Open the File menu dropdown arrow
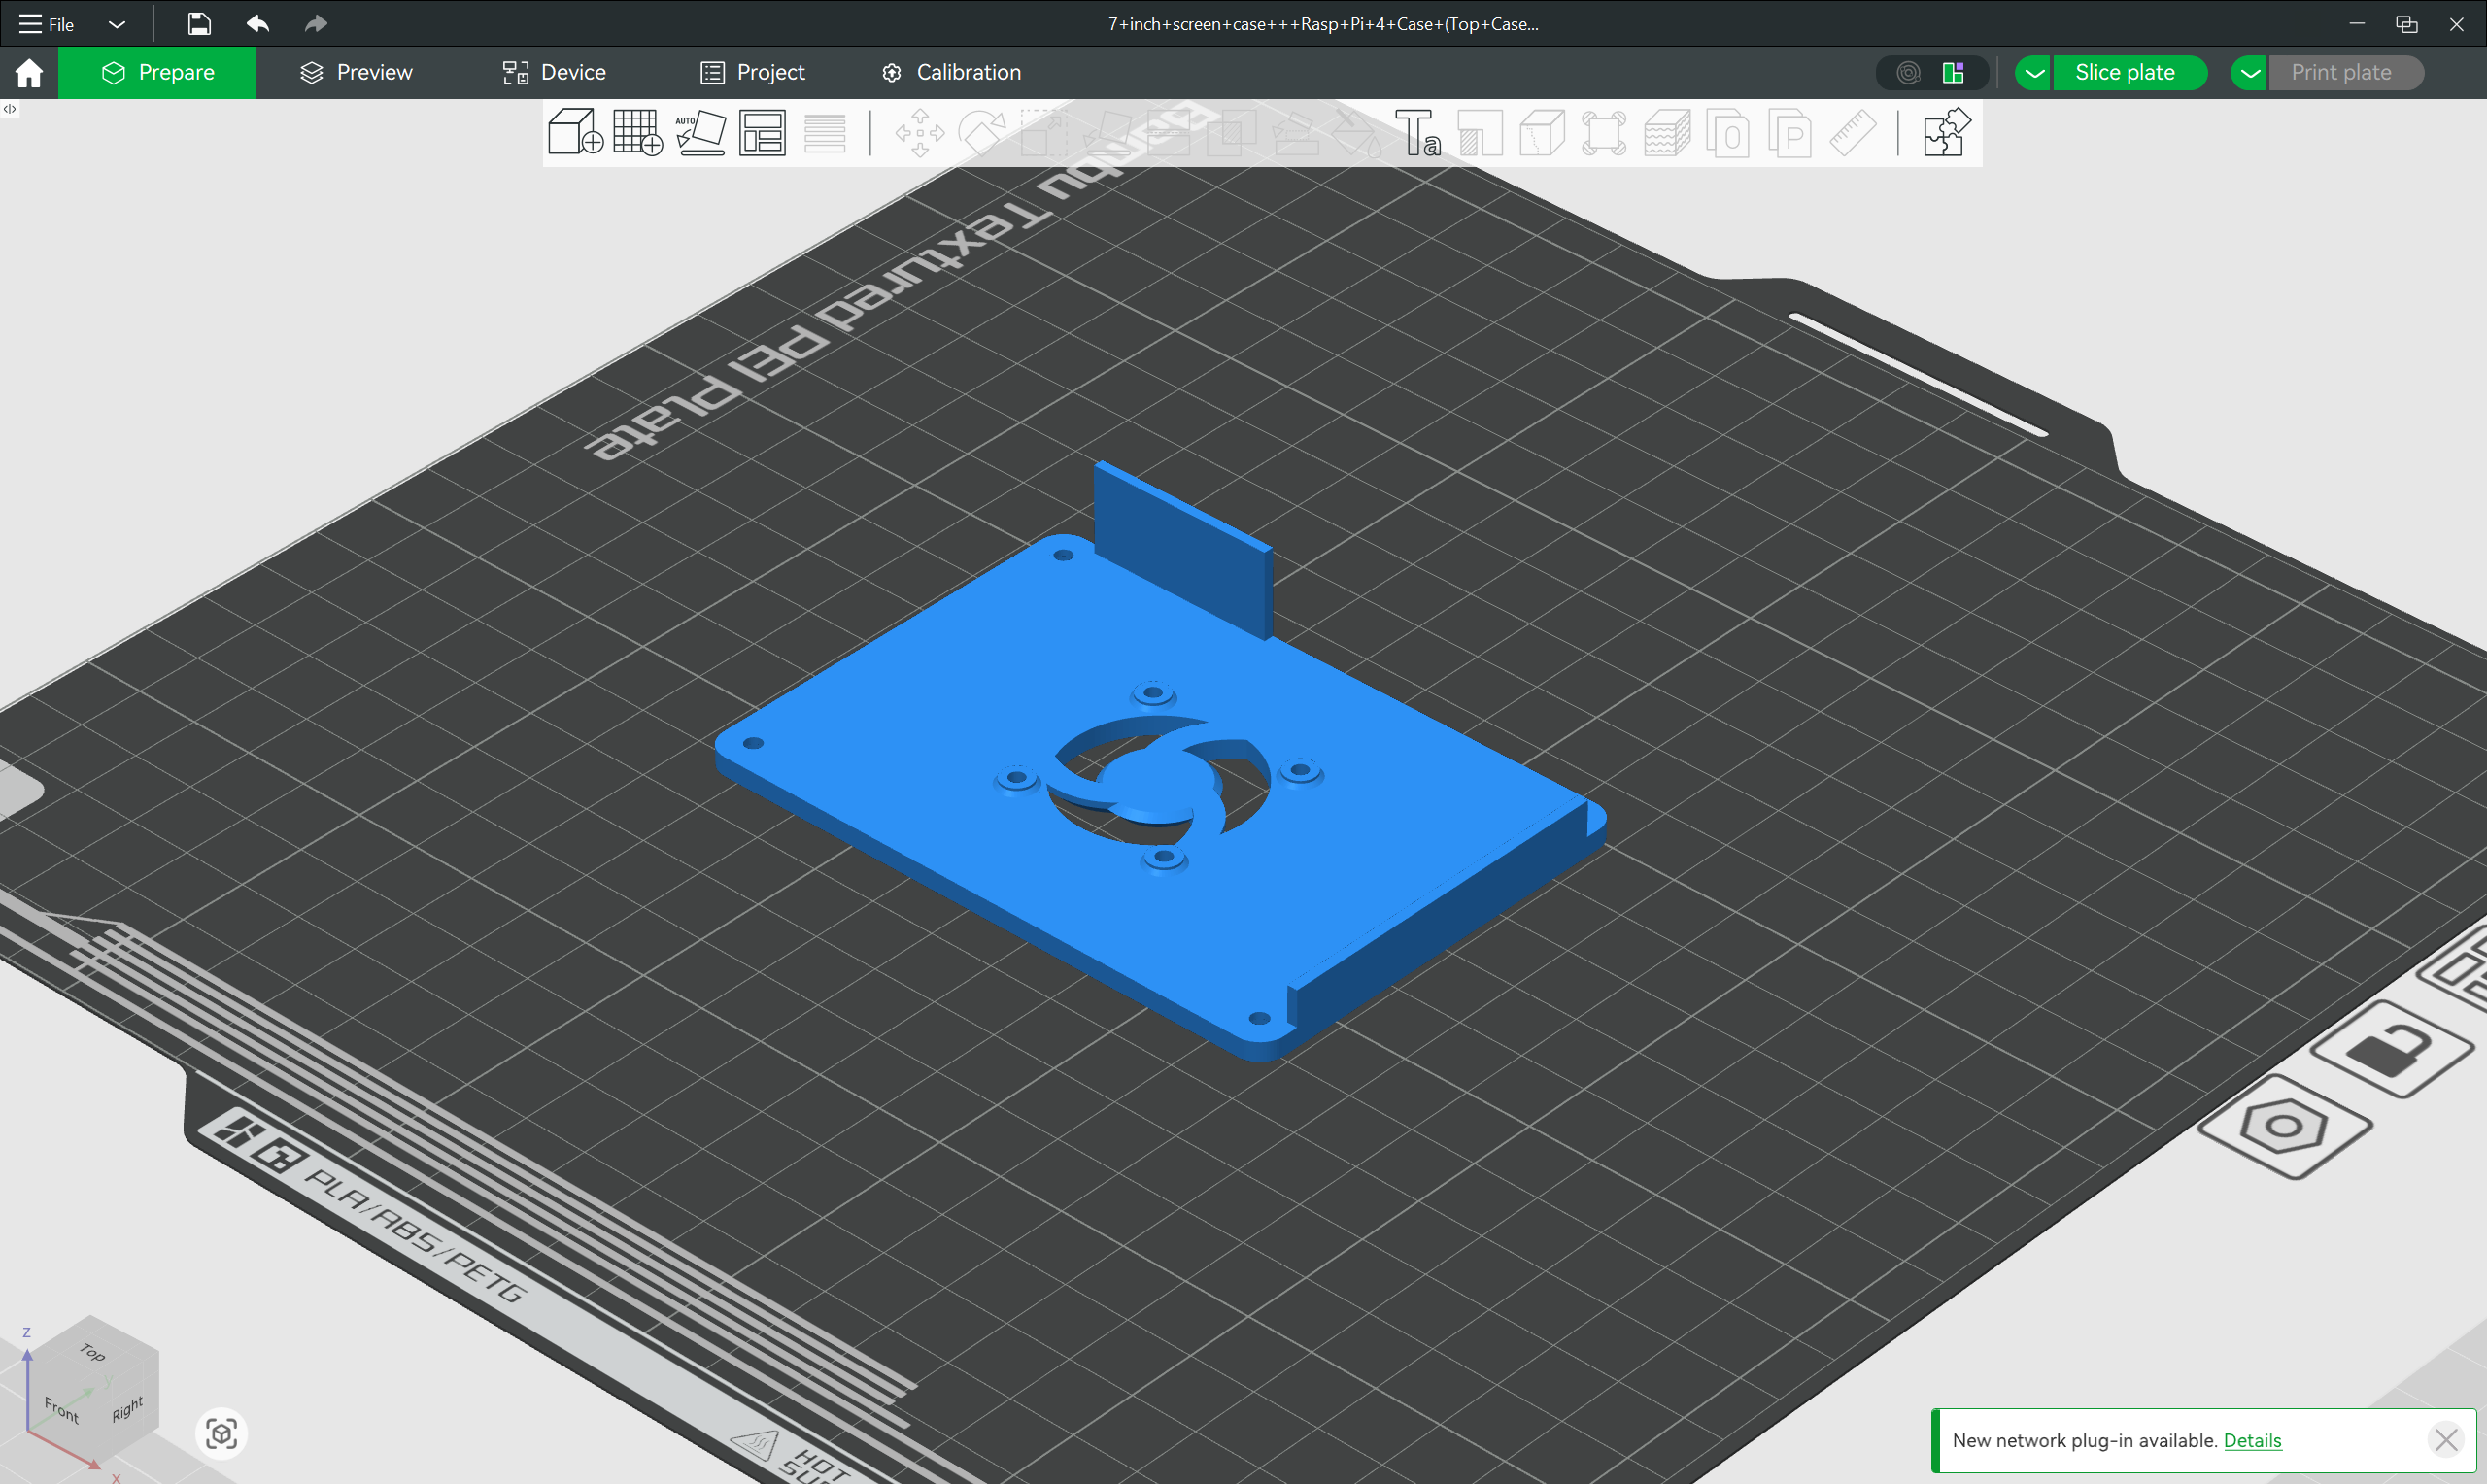The height and width of the screenshot is (1484, 2487). coord(116,24)
